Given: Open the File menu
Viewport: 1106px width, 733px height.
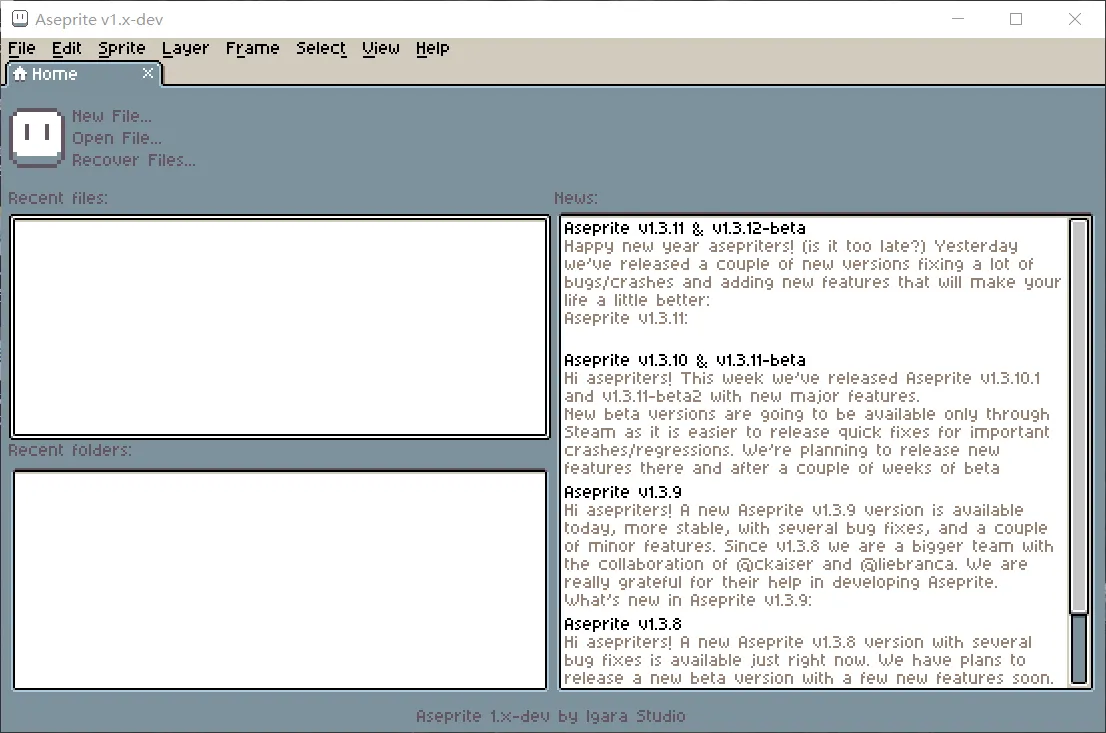Looking at the screenshot, I should click(21, 48).
